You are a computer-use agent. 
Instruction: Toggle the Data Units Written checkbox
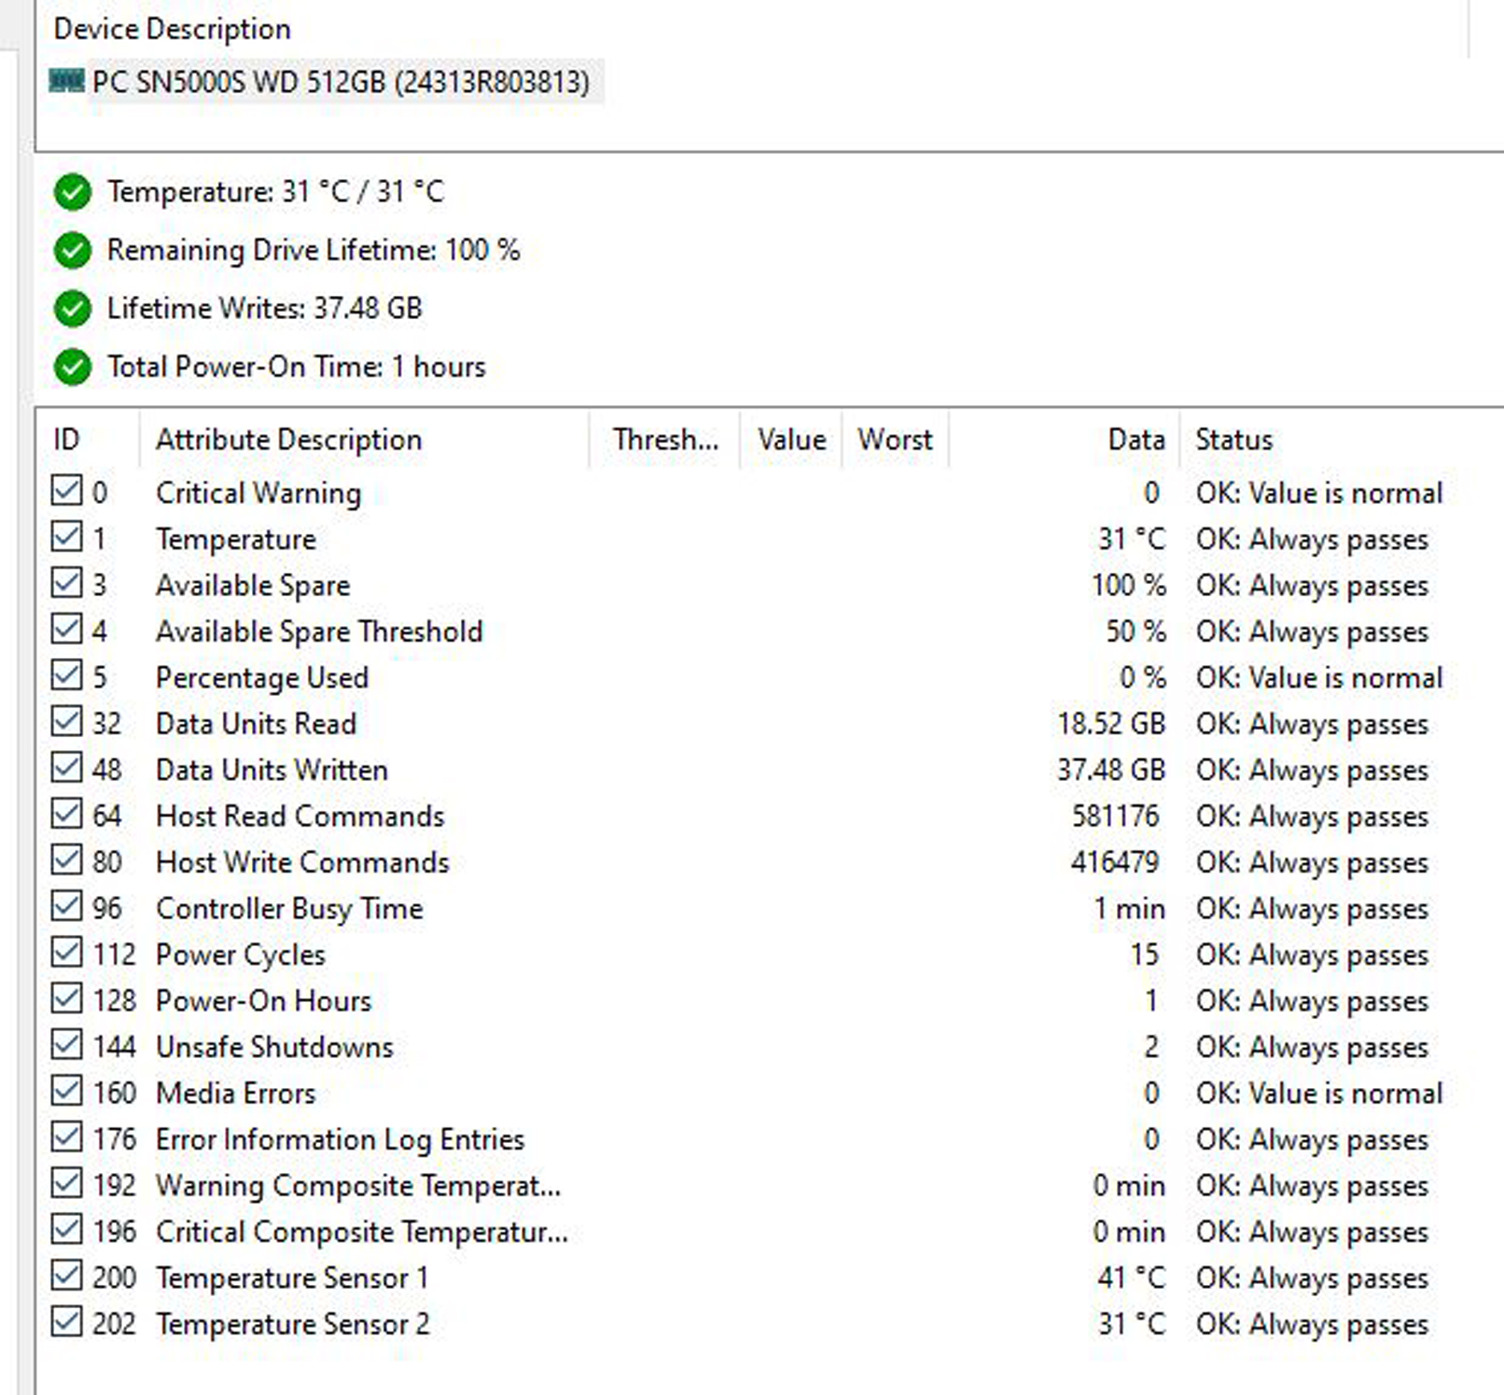click(x=67, y=767)
